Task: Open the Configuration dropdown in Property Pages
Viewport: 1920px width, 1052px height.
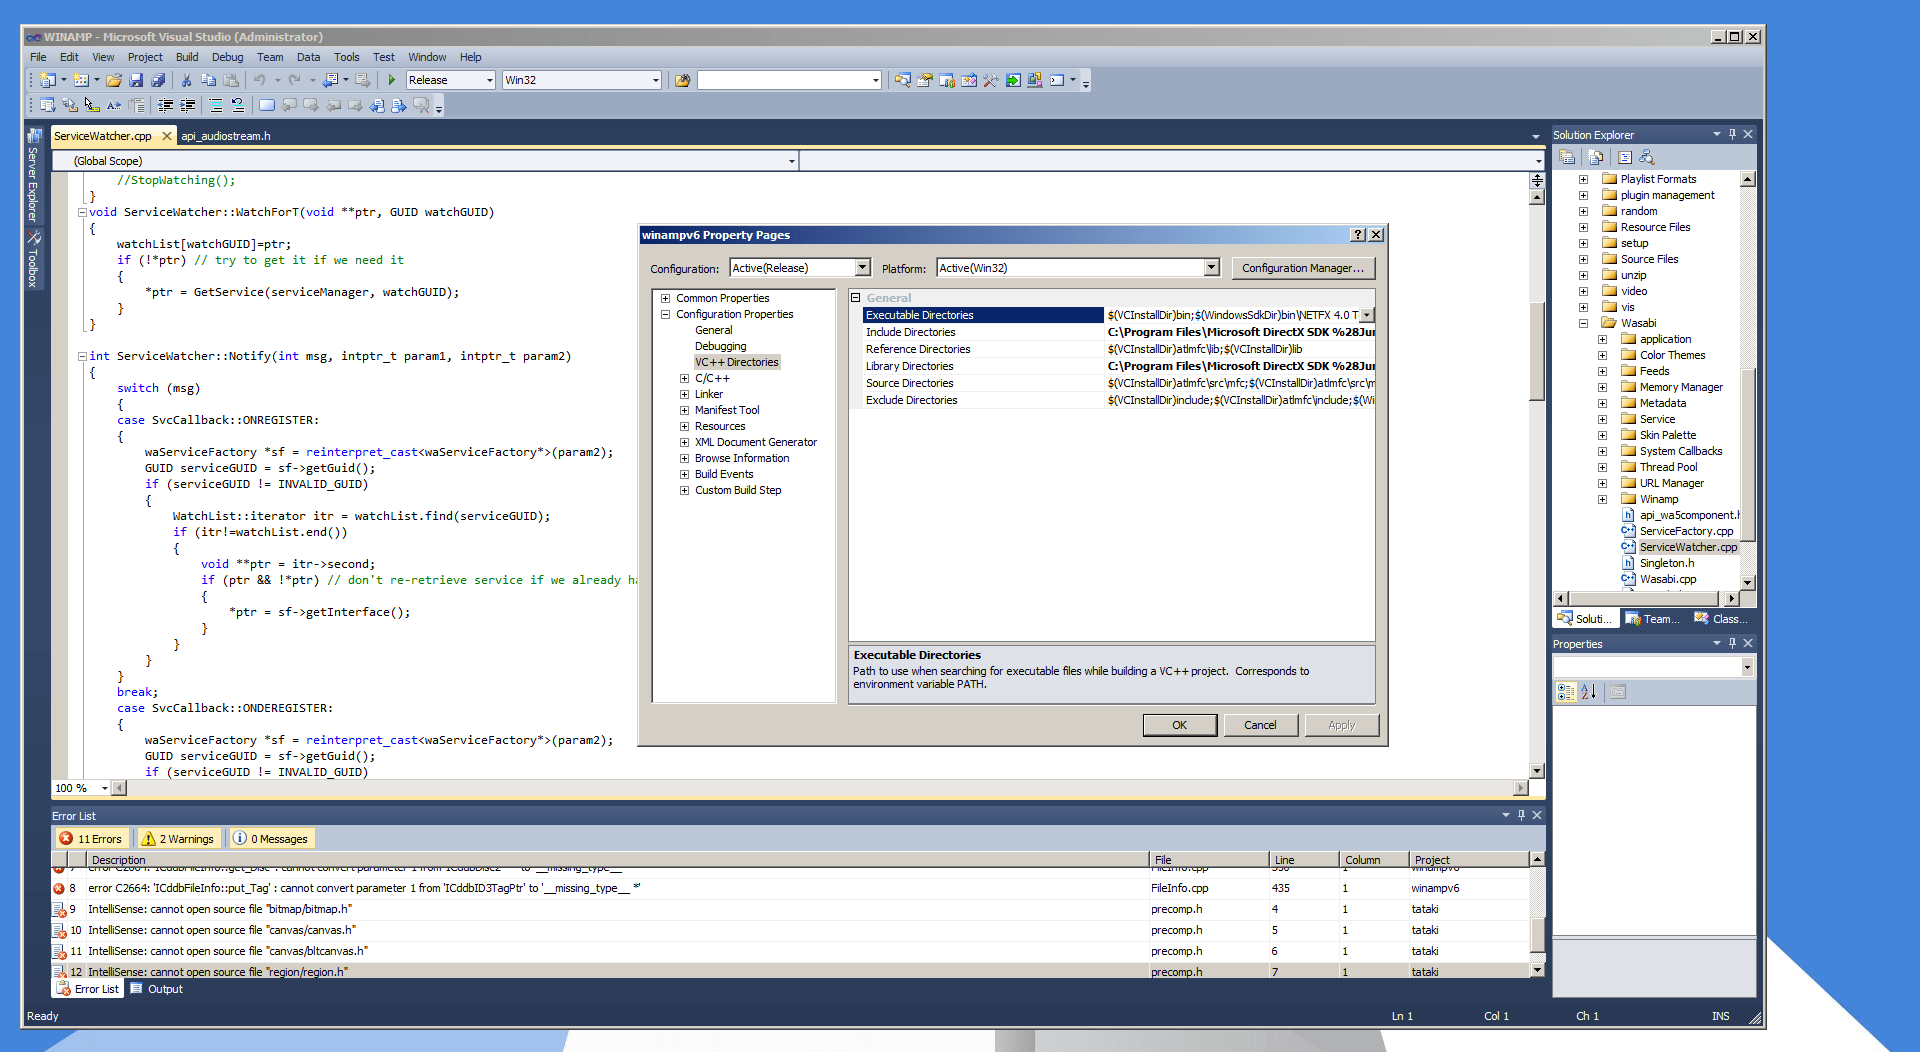Action: pos(862,268)
